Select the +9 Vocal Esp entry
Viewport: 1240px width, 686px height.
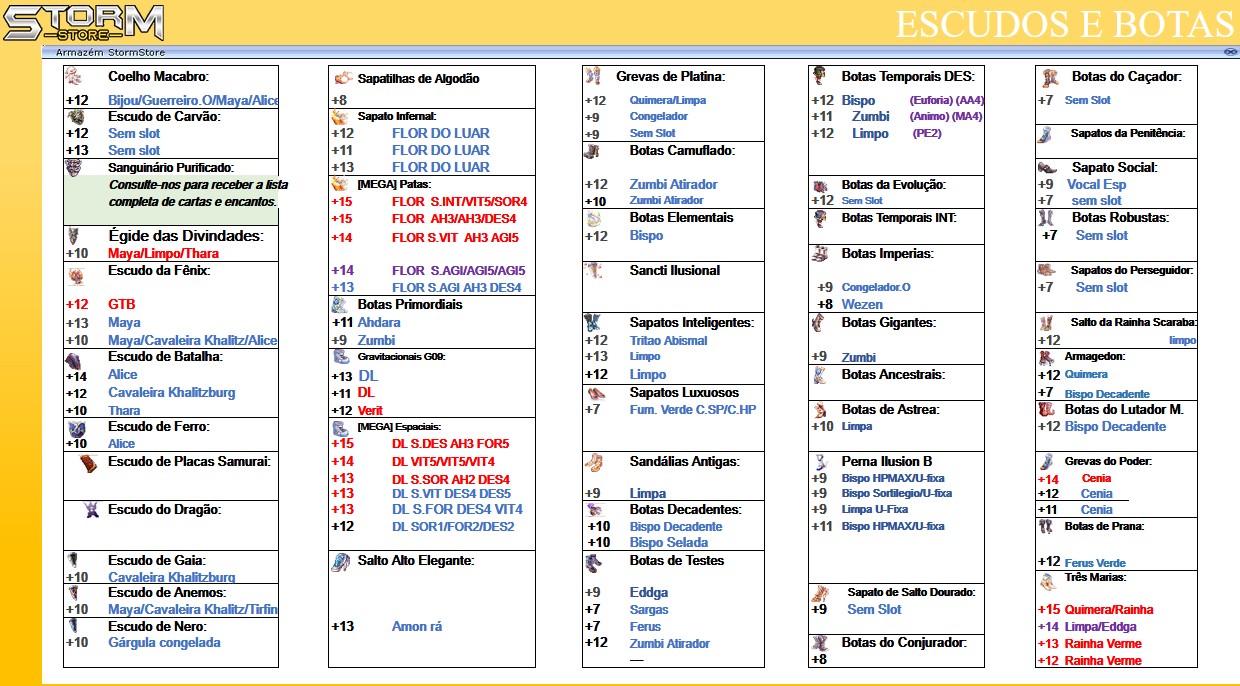tap(1083, 184)
